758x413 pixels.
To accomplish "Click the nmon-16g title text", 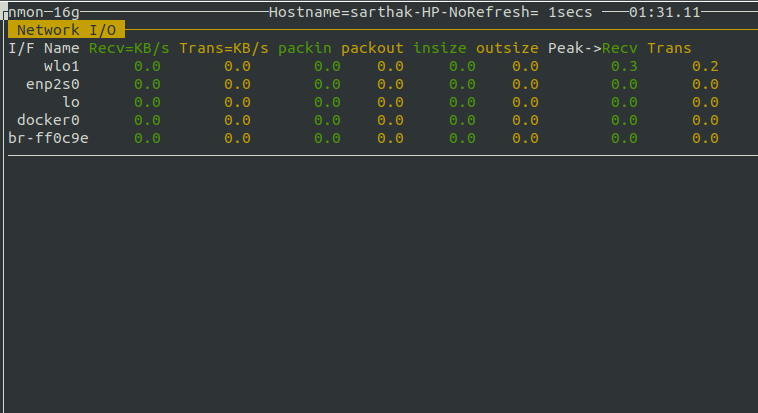I will [x=44, y=12].
